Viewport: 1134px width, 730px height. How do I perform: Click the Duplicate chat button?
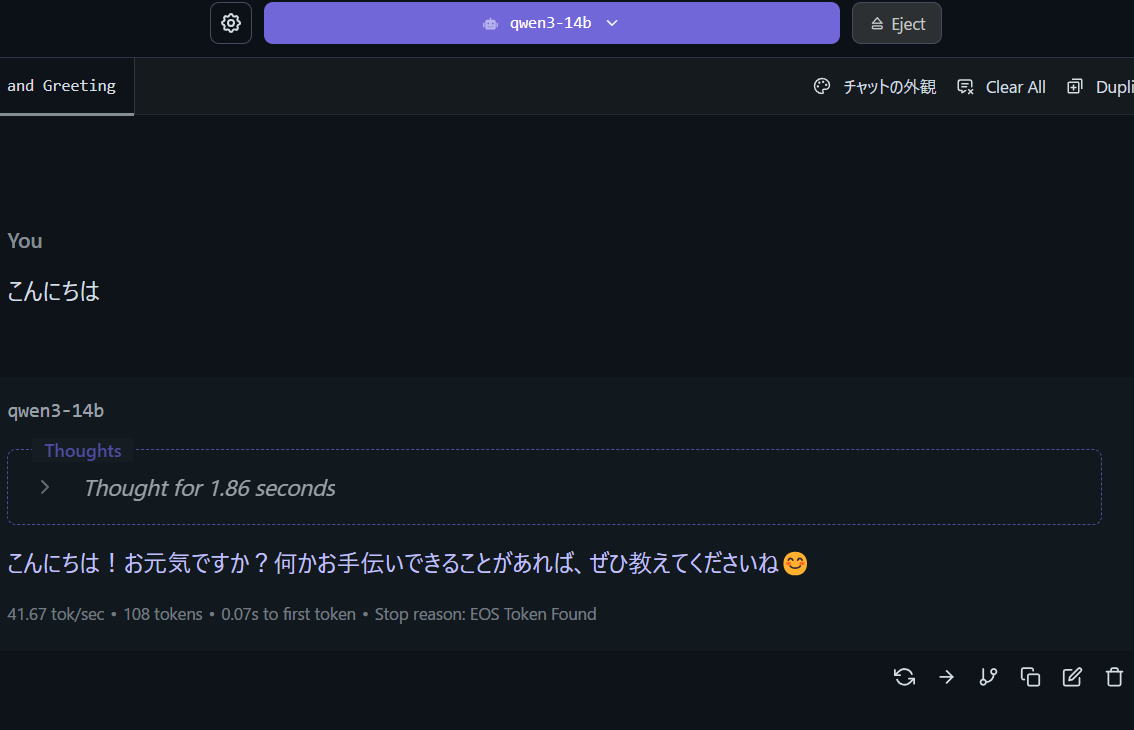[x=1099, y=87]
